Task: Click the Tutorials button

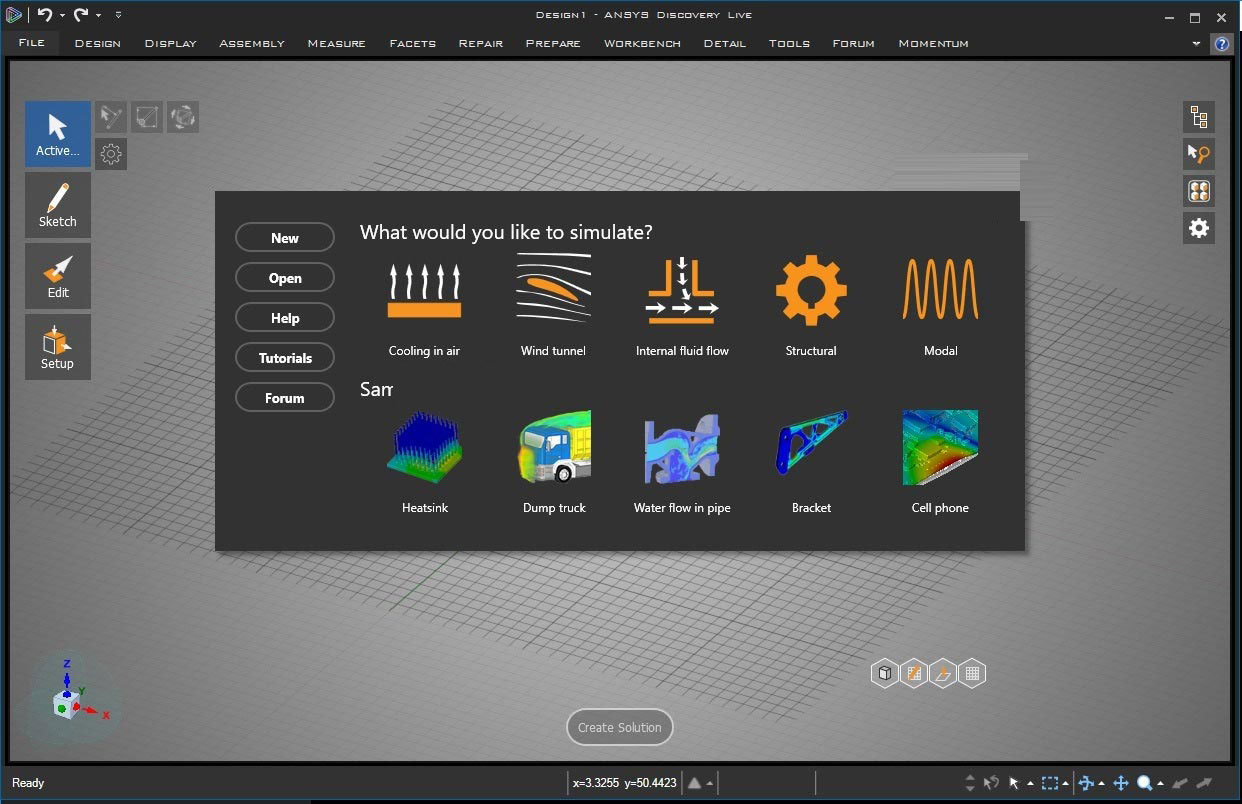Action: [x=284, y=357]
